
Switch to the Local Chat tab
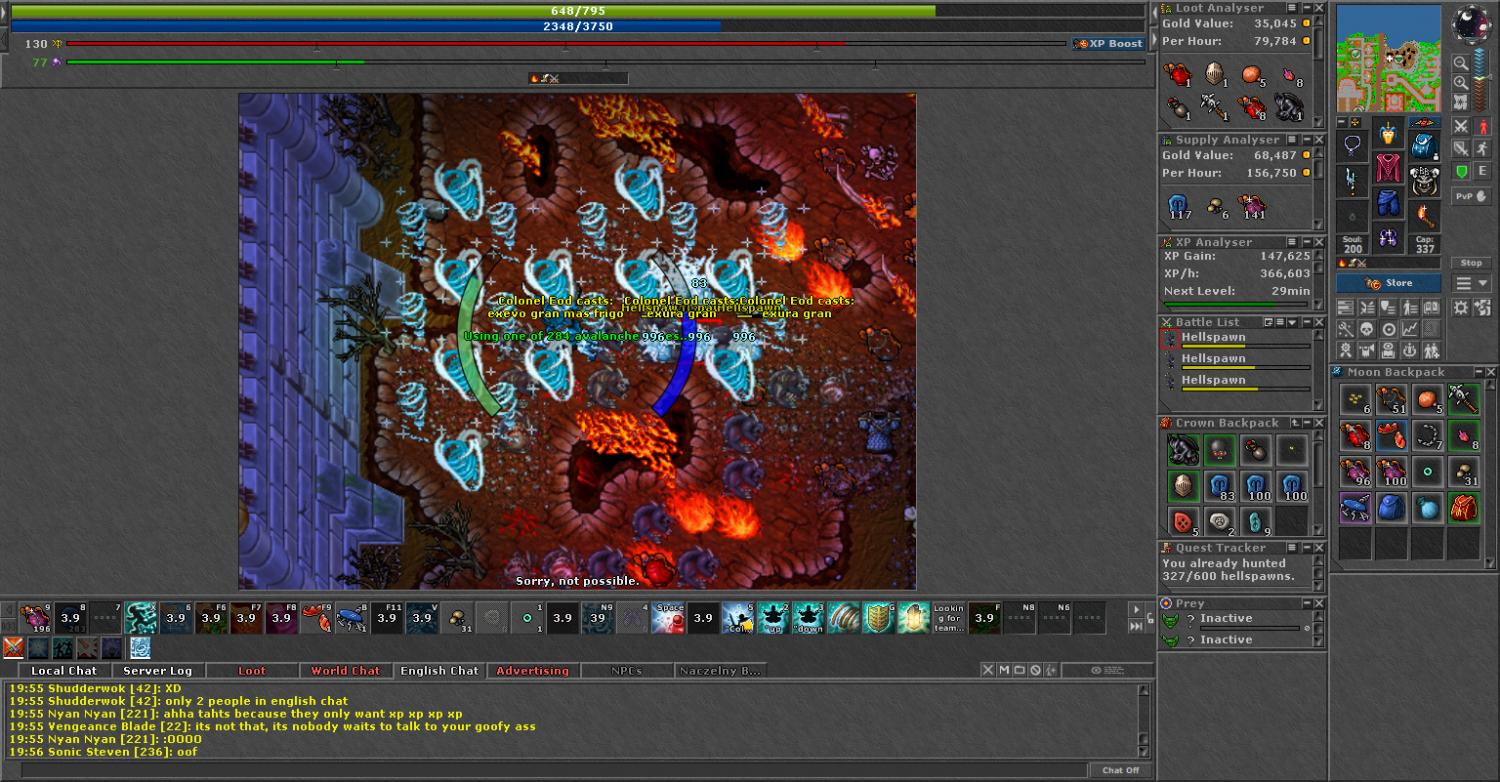pyautogui.click(x=64, y=671)
